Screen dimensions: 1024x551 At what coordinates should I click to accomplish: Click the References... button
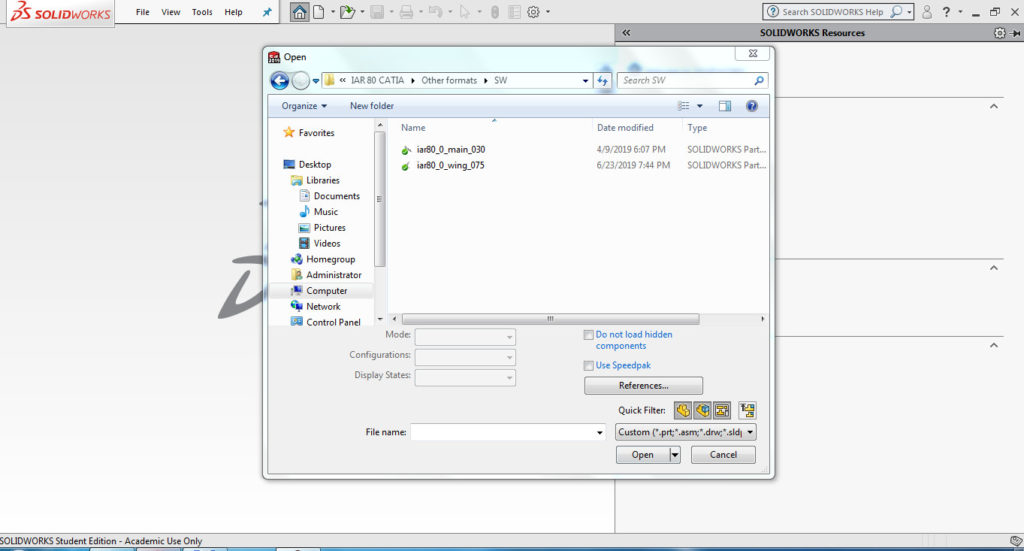[x=643, y=386]
